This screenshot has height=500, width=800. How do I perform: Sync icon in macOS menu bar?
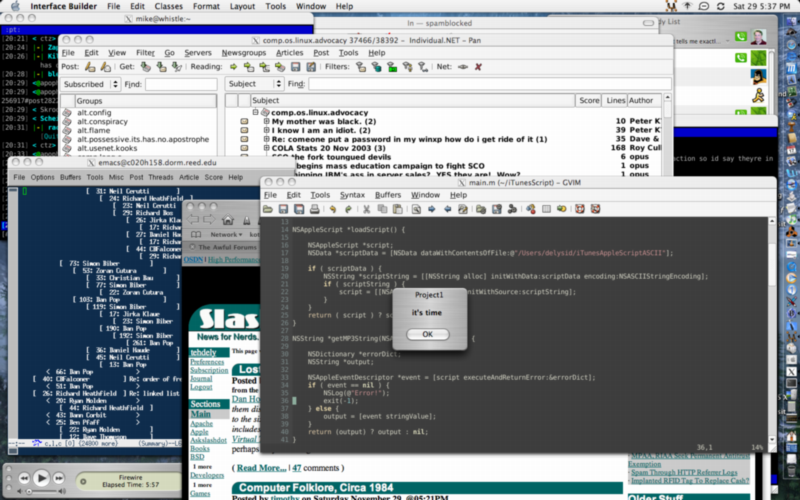(720, 6)
